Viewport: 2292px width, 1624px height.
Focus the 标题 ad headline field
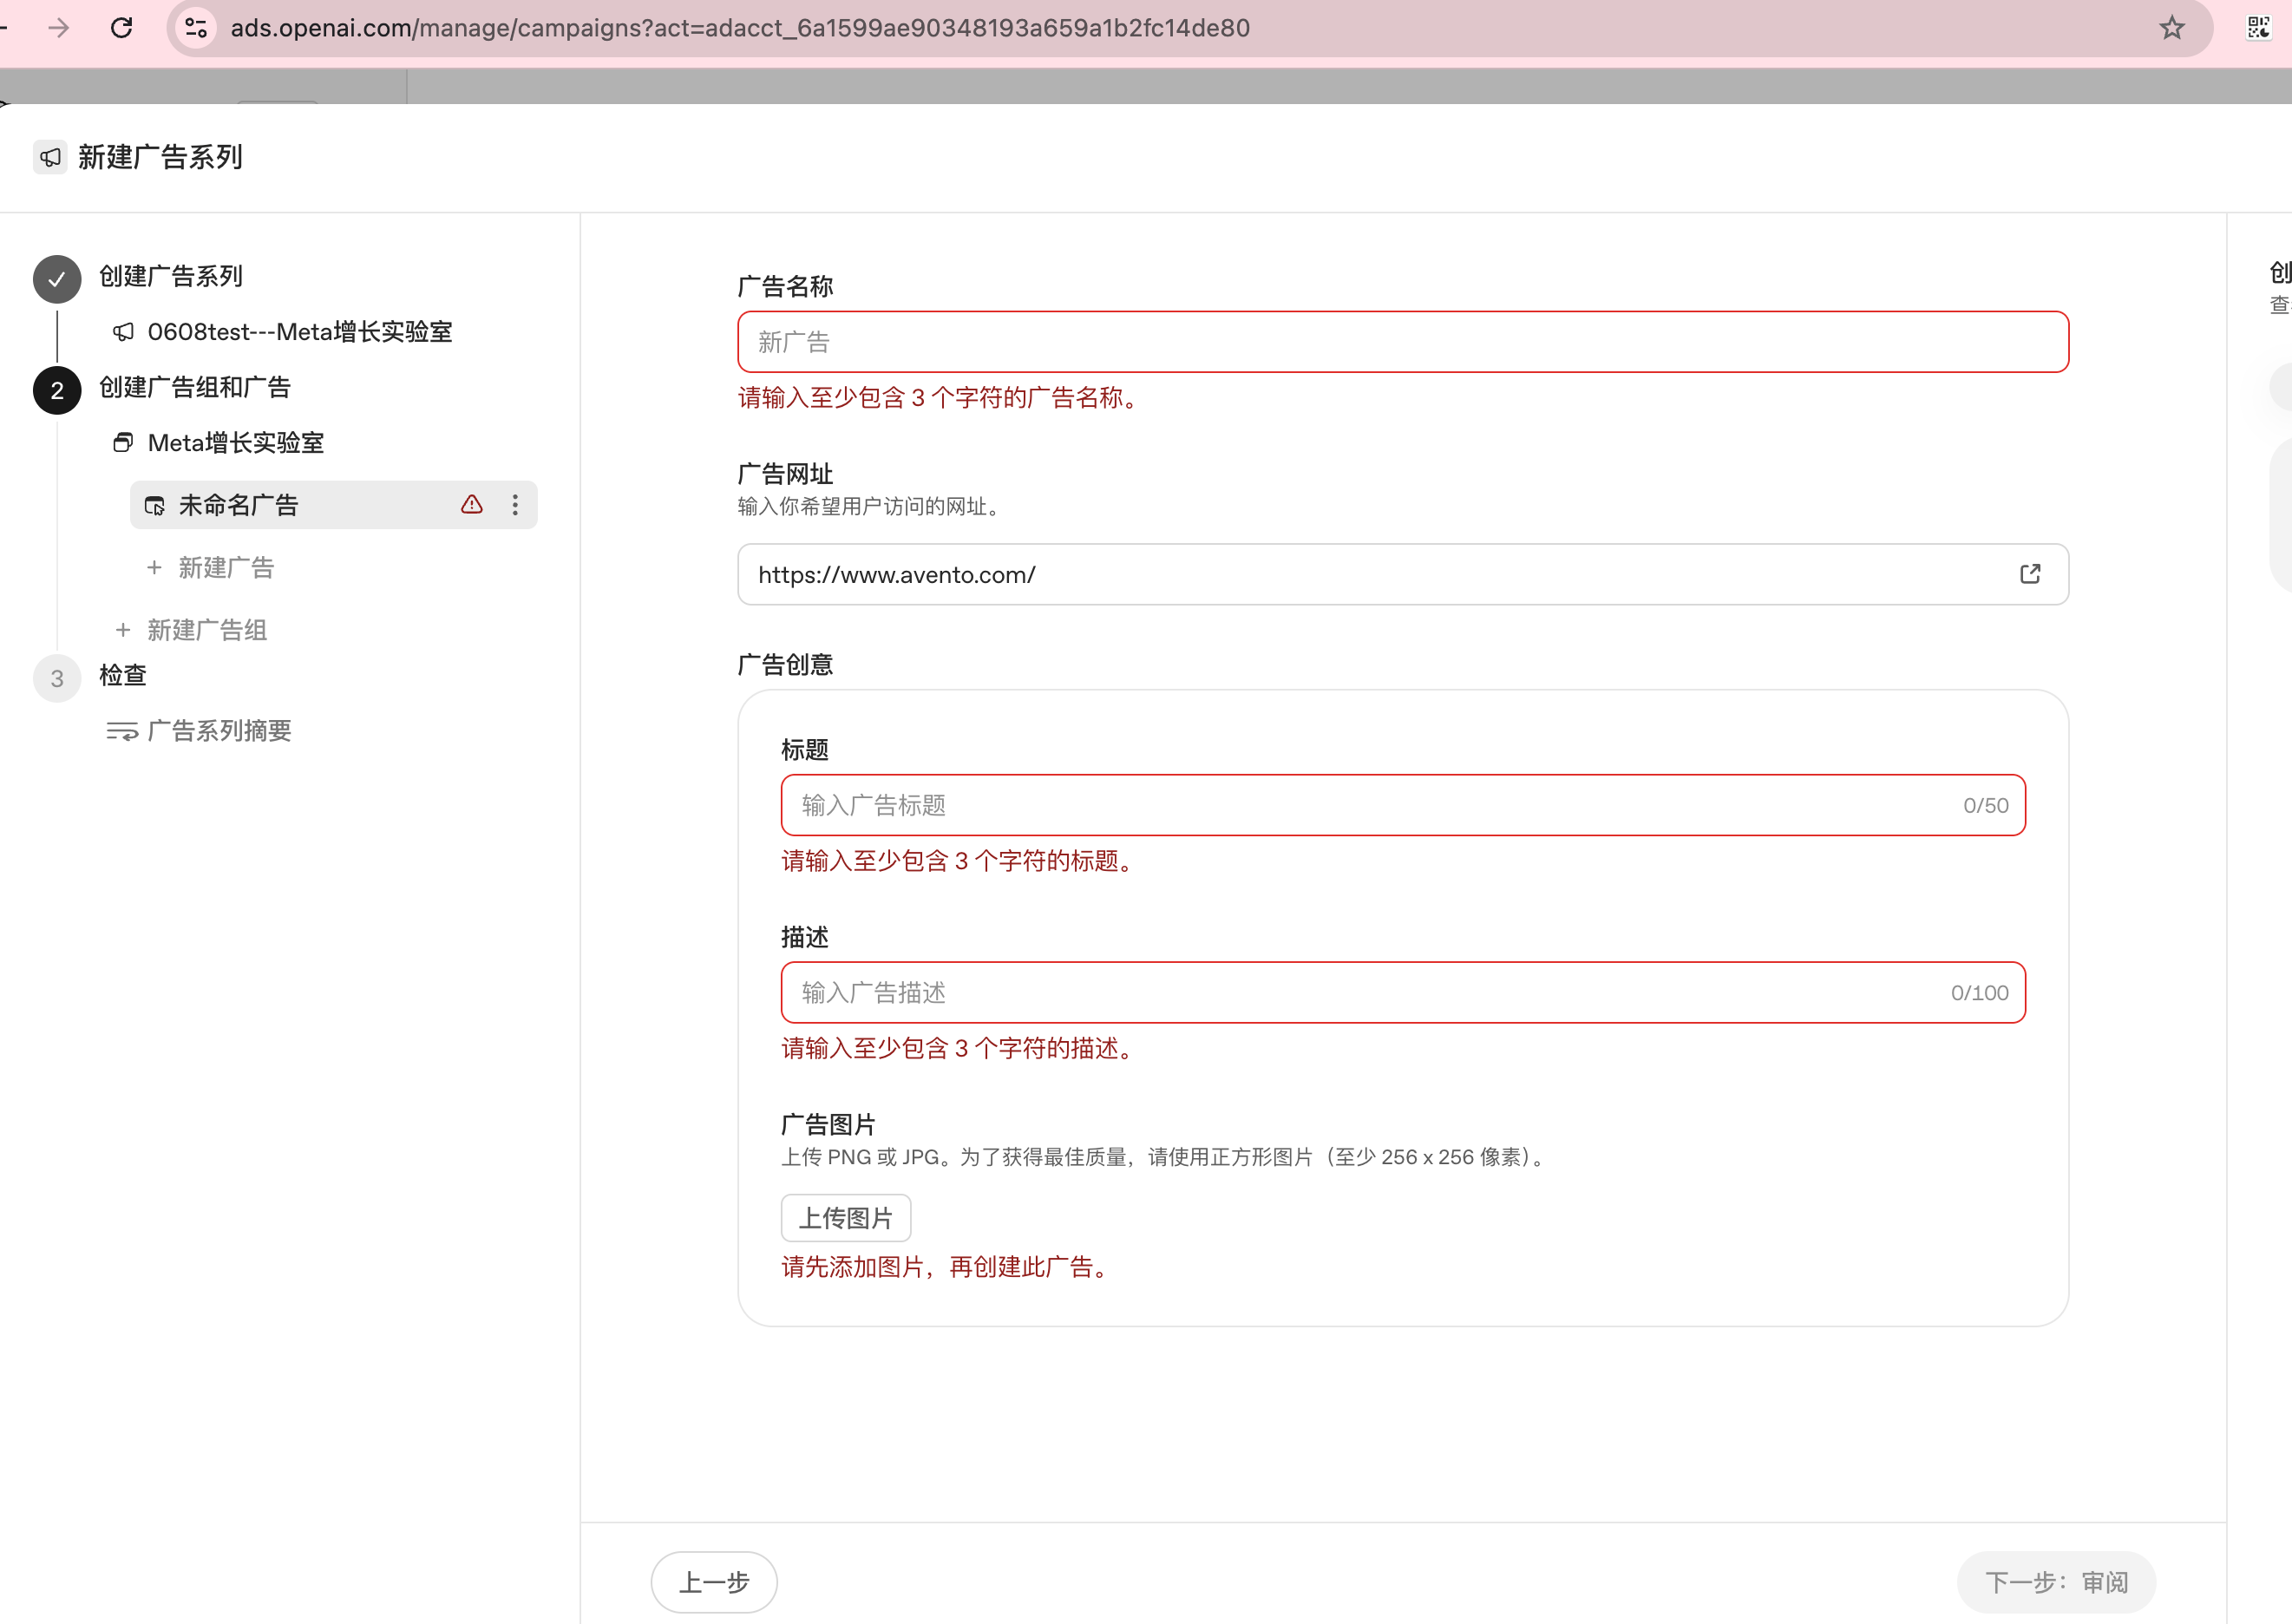1403,805
